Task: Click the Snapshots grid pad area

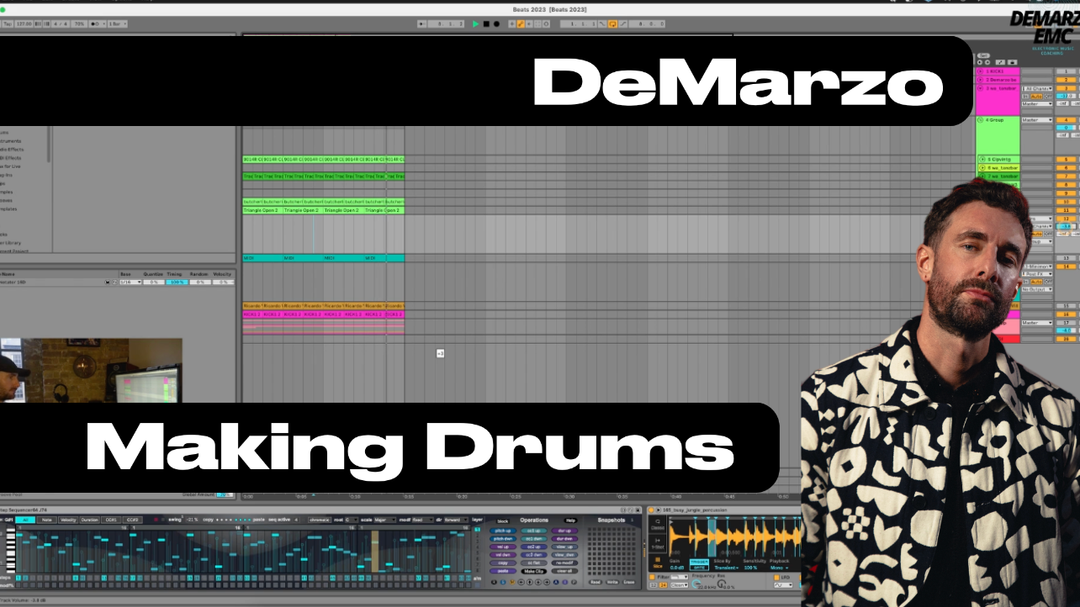Action: [614, 550]
